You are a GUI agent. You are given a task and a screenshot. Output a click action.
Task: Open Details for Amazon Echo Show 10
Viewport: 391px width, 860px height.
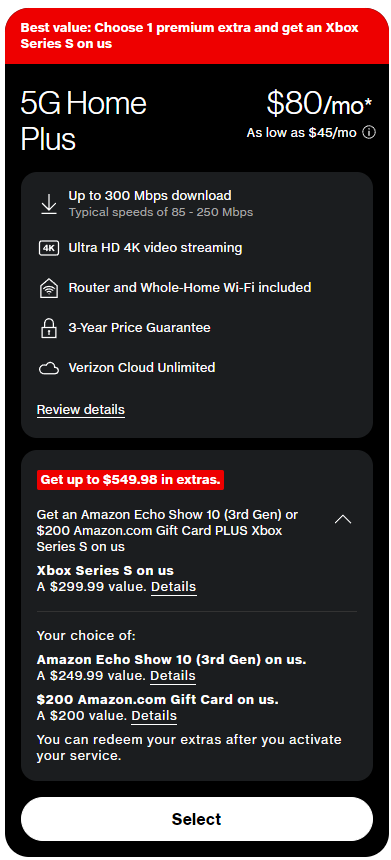(x=173, y=676)
